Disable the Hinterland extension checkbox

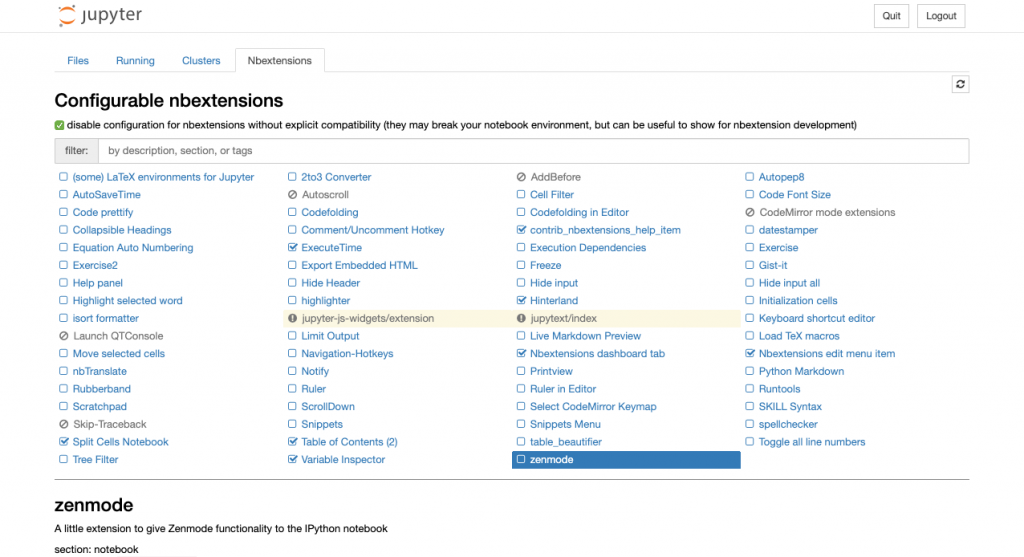coord(521,301)
